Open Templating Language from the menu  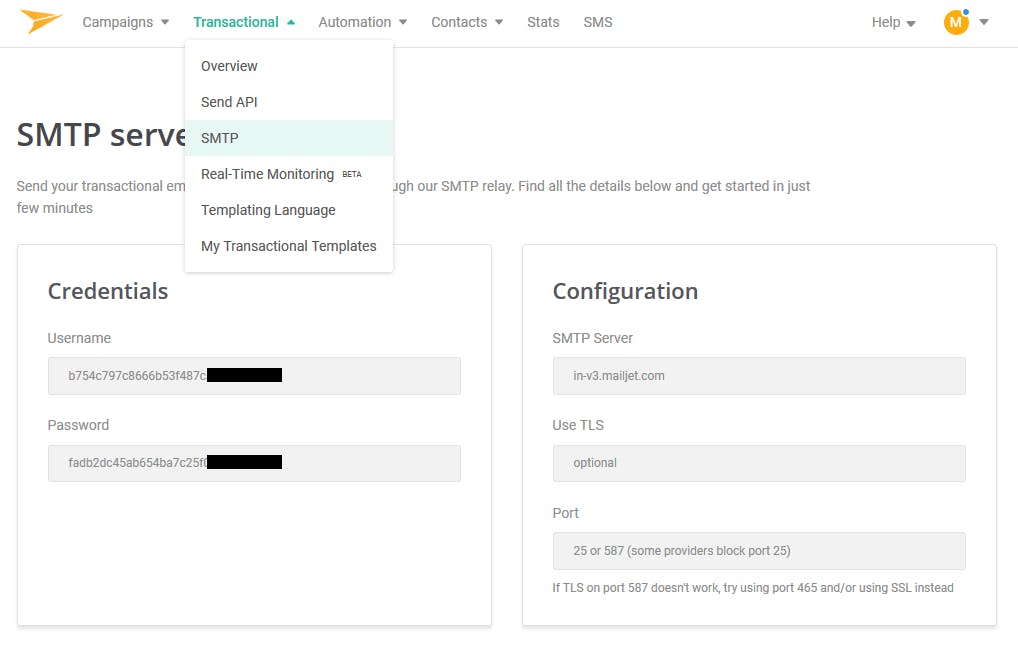click(x=268, y=210)
